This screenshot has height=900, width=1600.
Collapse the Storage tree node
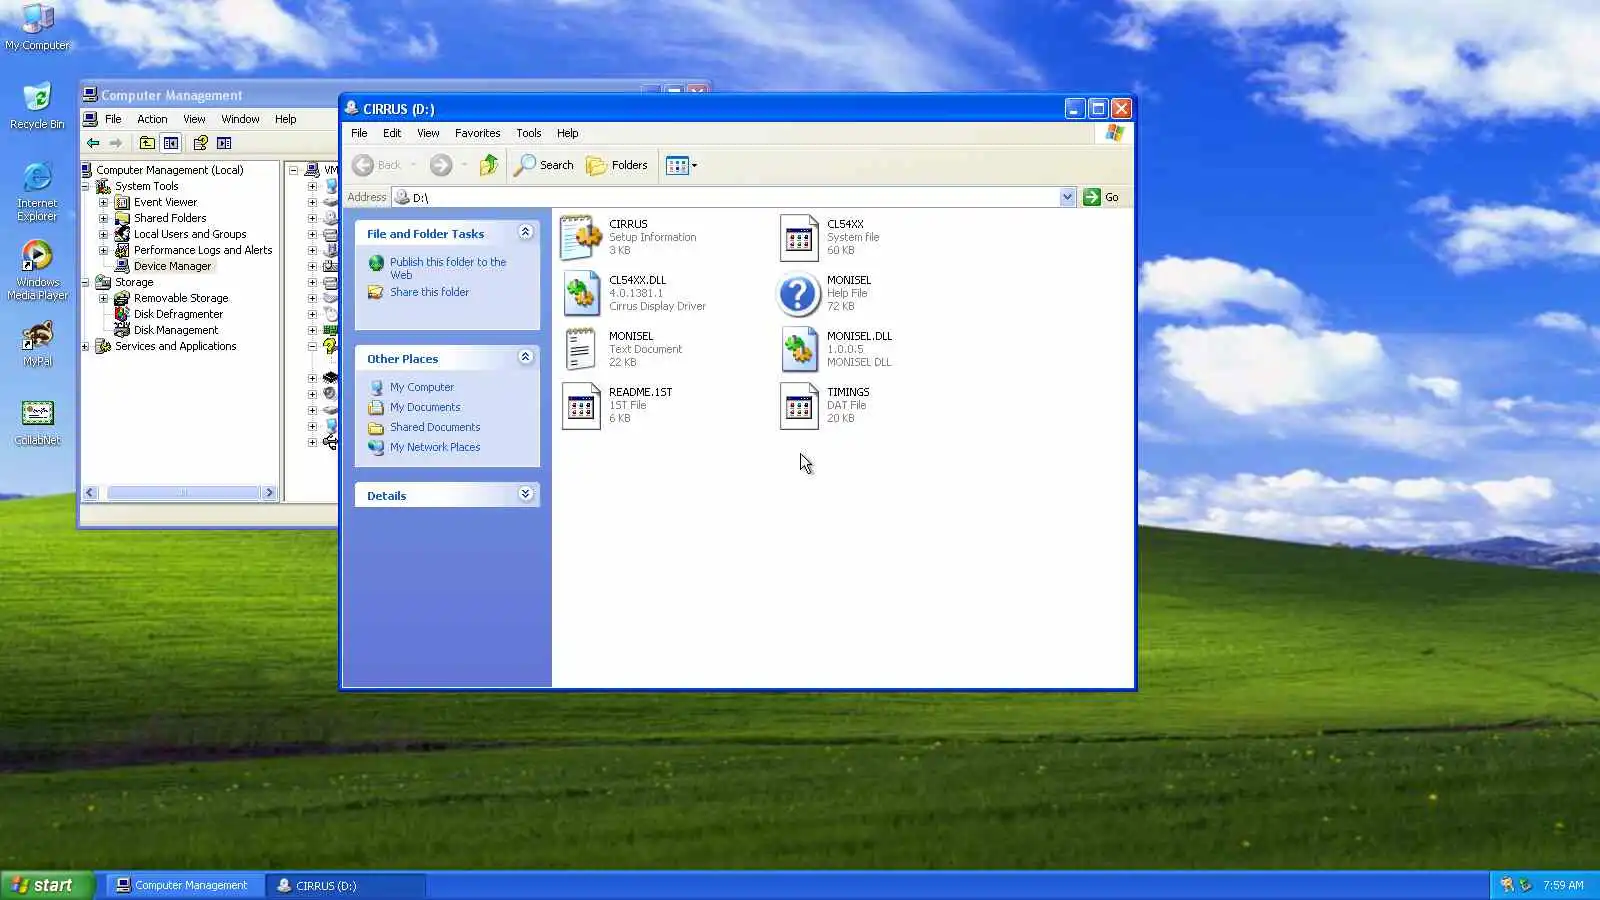coord(85,282)
